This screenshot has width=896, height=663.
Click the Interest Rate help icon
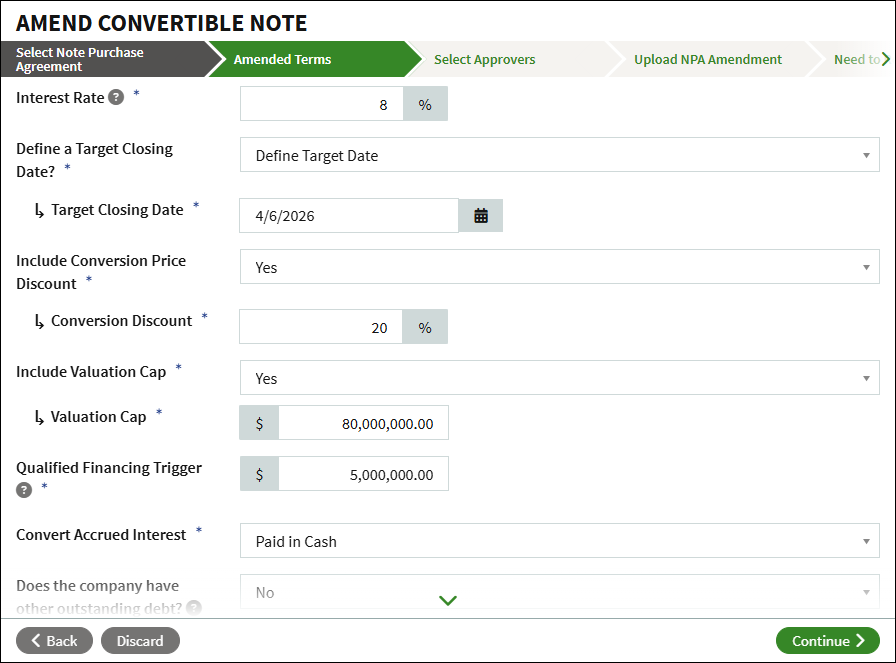(x=116, y=98)
